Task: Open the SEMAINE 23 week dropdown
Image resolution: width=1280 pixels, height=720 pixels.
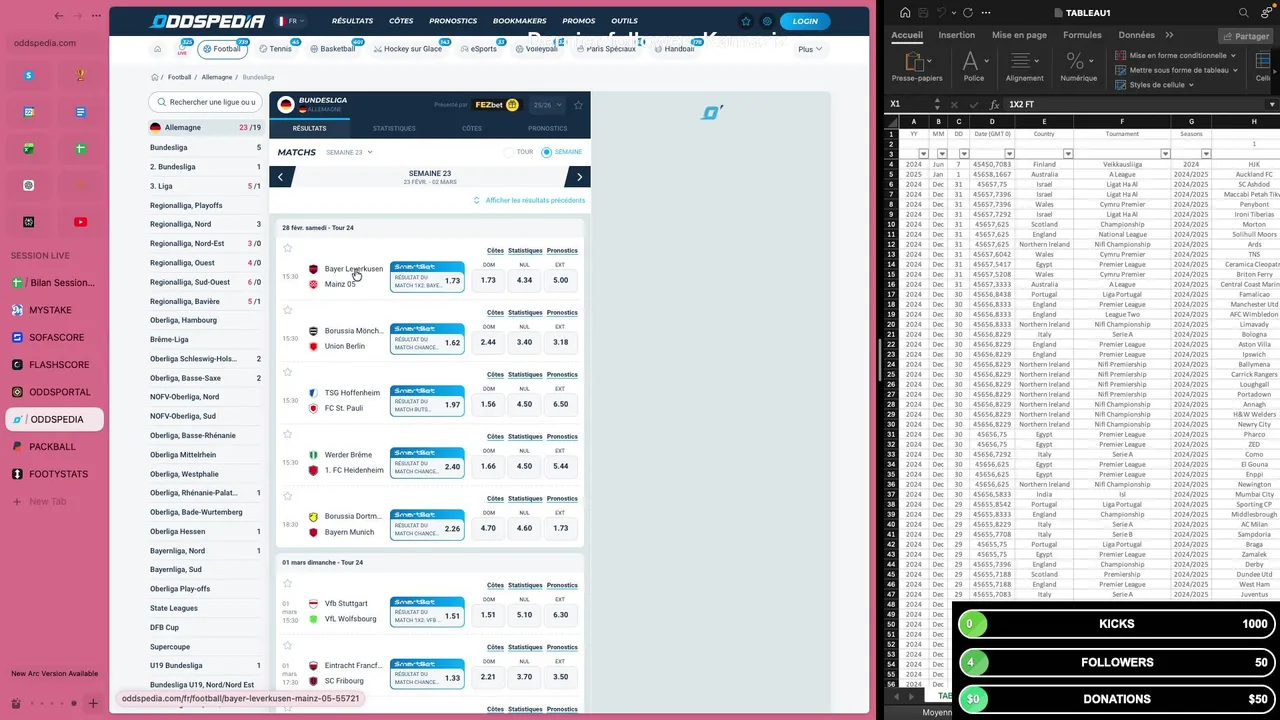Action: [x=349, y=152]
